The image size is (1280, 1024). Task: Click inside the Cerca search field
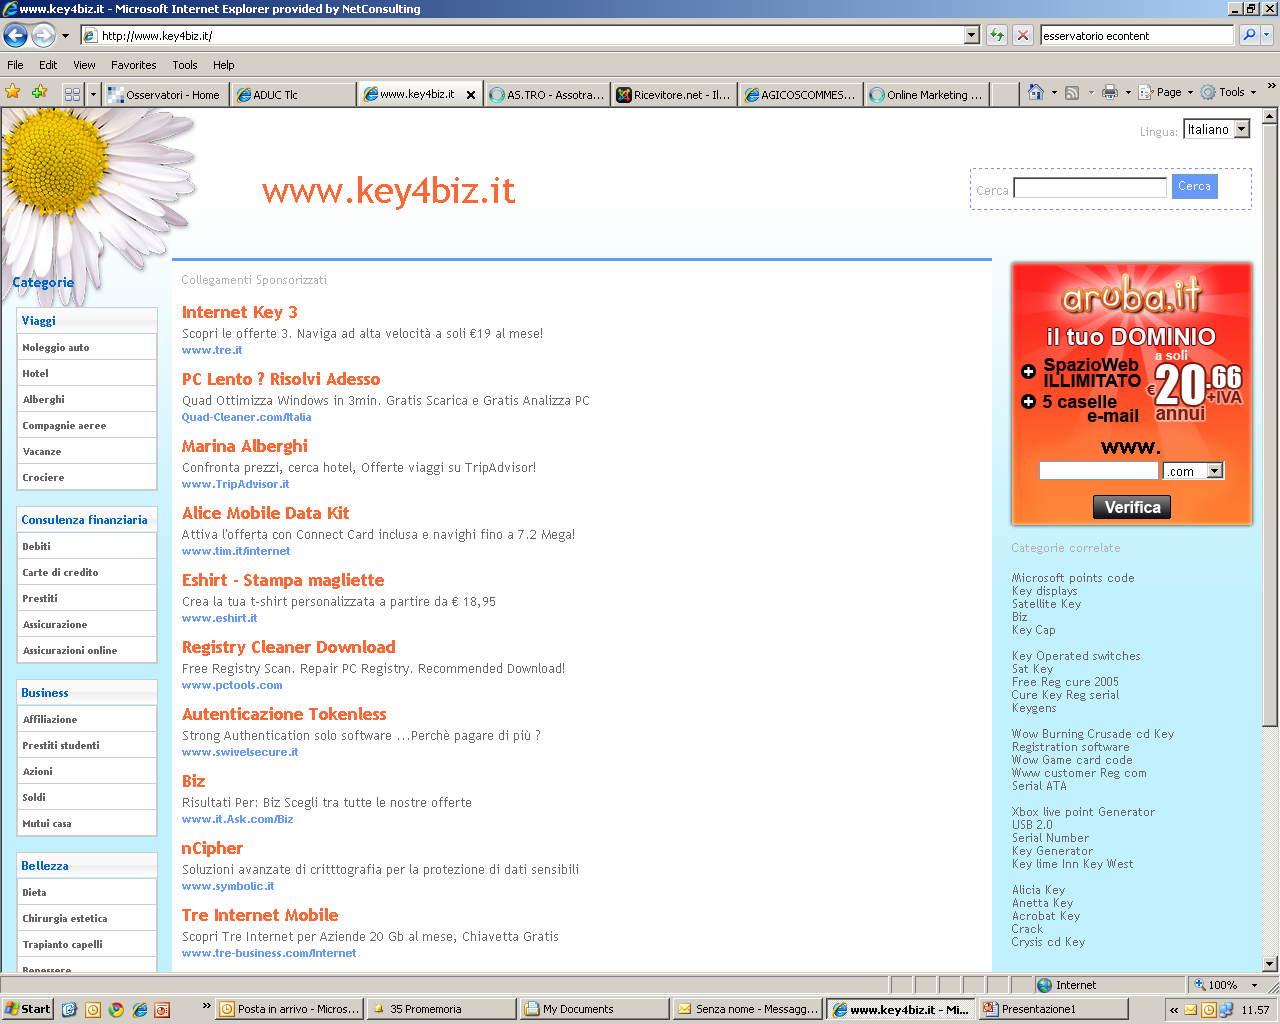[1090, 188]
